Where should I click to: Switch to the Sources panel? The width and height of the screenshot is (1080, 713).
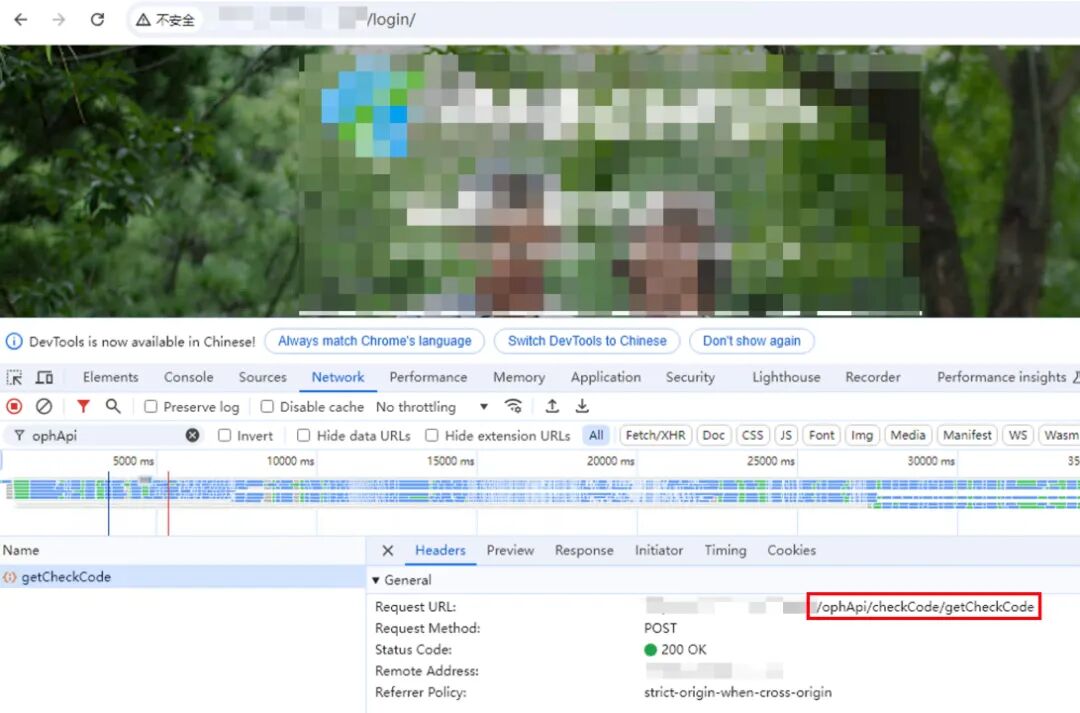262,377
